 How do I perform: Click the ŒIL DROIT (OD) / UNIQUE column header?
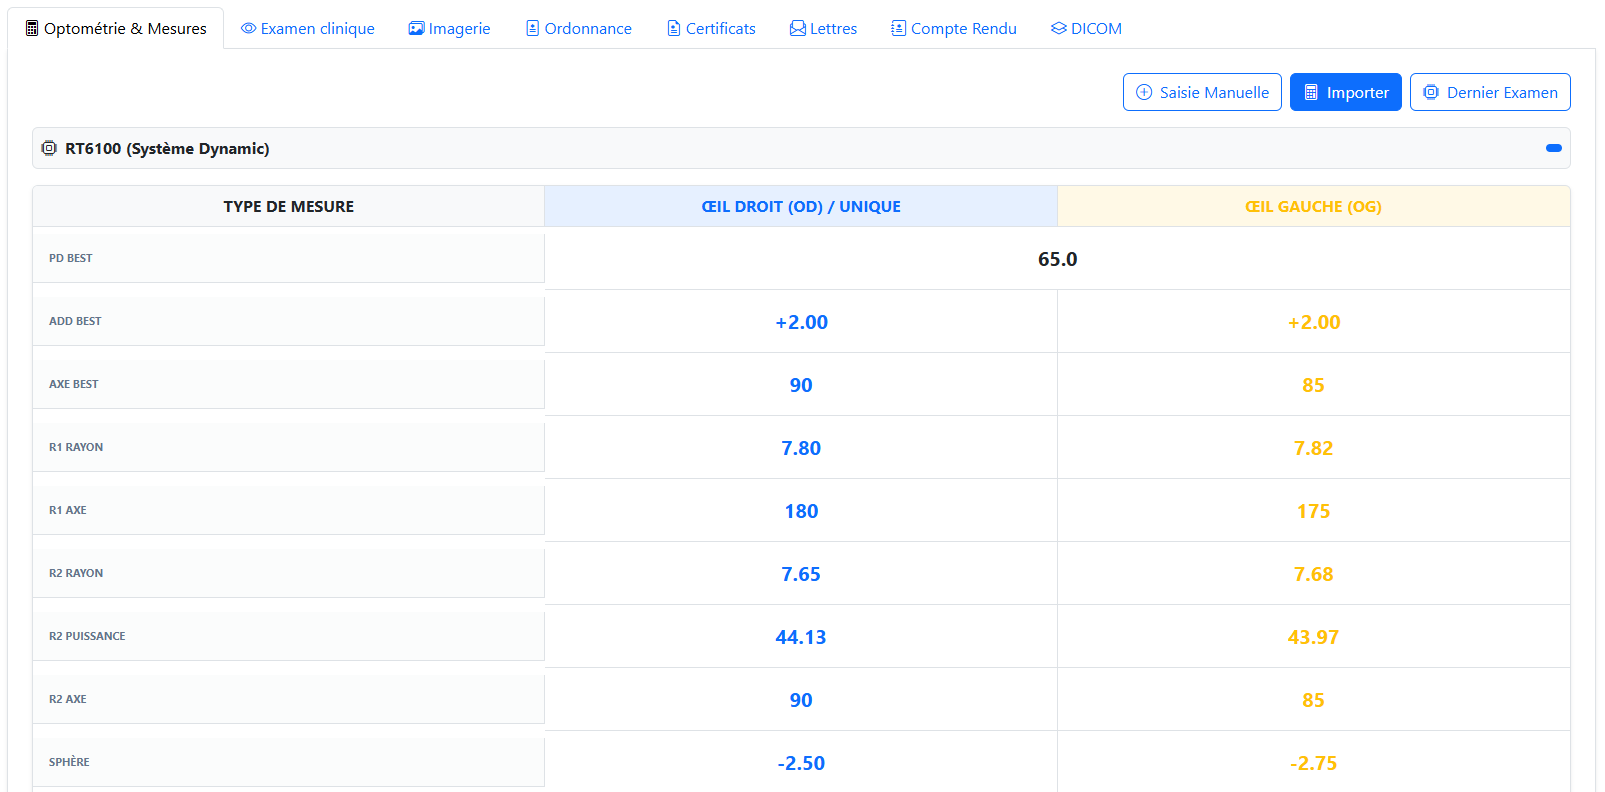pos(801,206)
